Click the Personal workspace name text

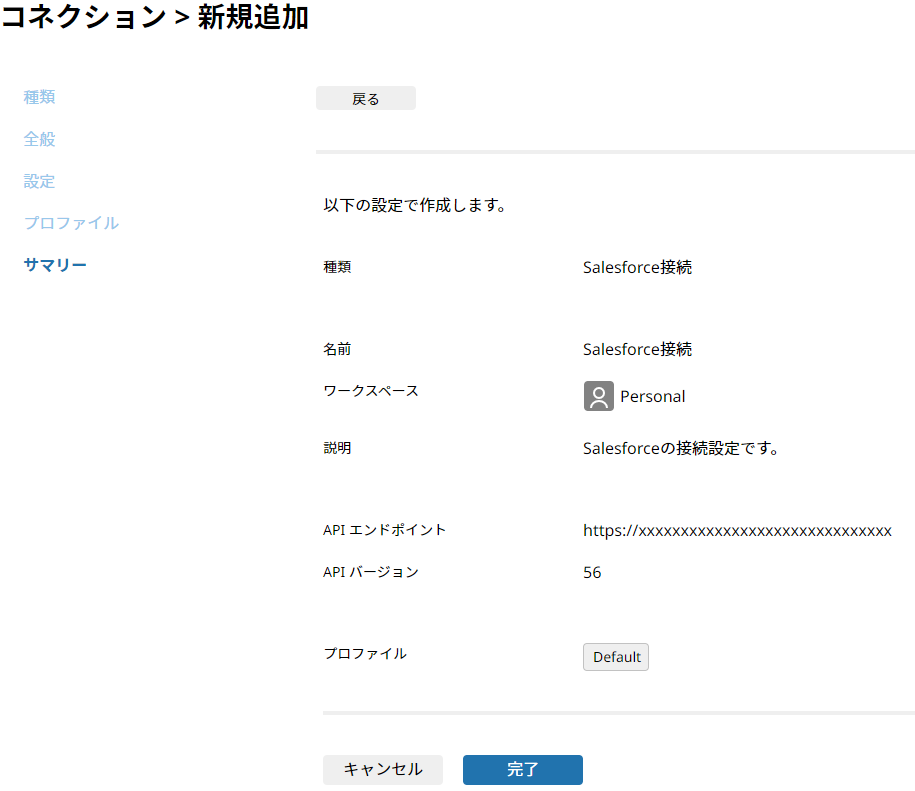click(x=652, y=396)
